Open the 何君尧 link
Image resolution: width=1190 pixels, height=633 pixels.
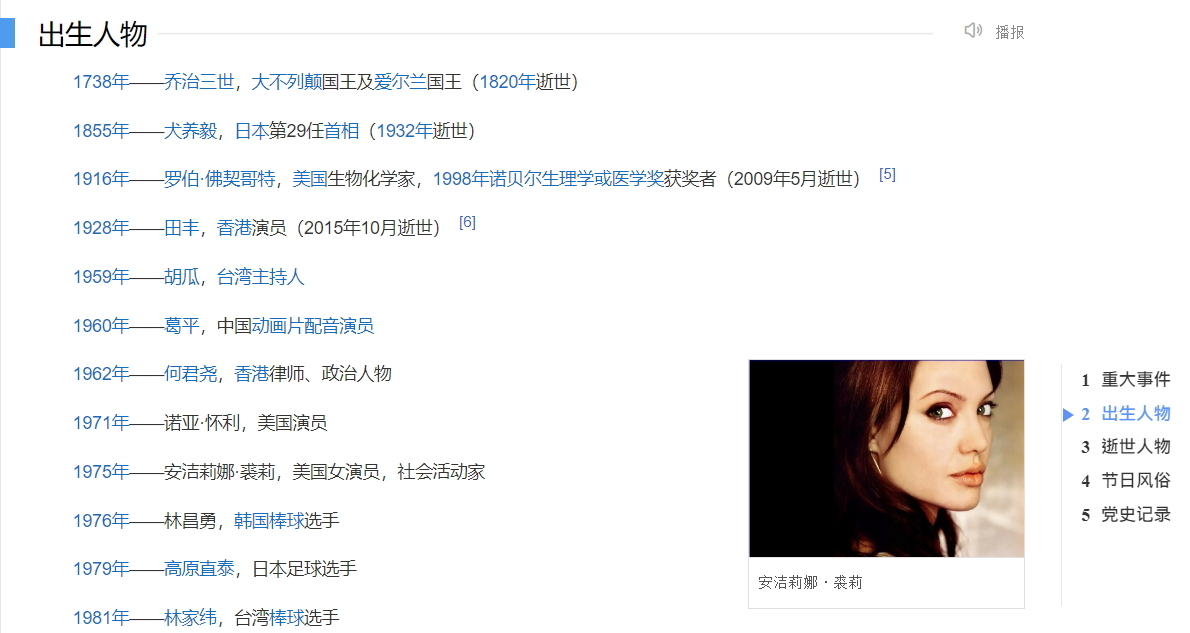pos(190,373)
